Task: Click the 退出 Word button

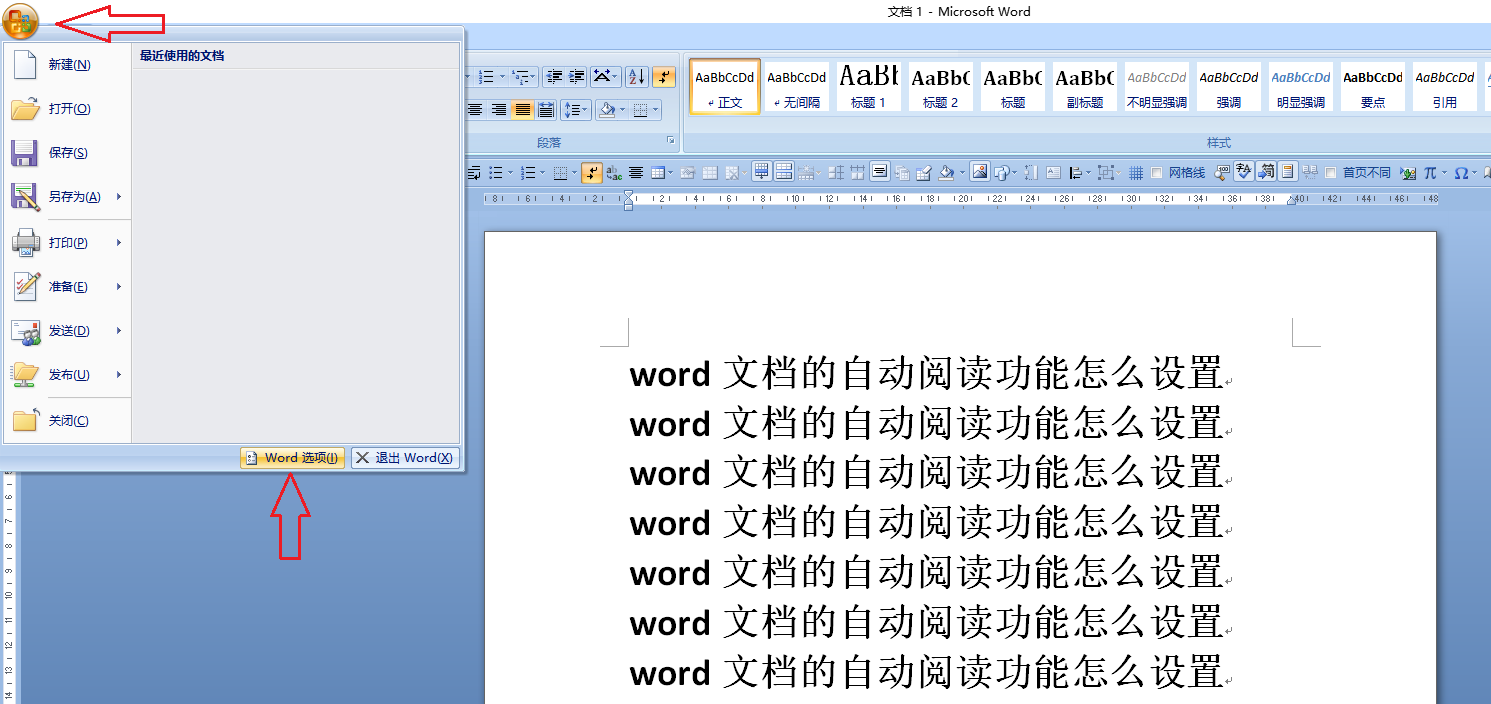Action: [x=406, y=458]
